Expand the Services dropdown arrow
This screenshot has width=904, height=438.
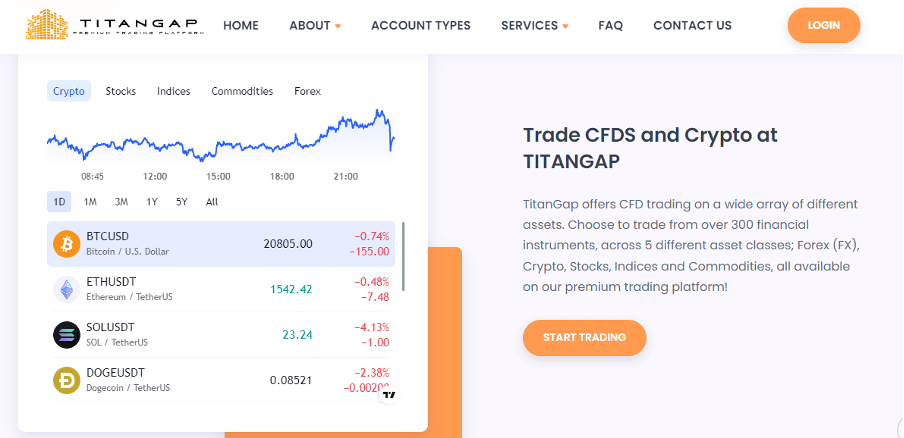[566, 26]
